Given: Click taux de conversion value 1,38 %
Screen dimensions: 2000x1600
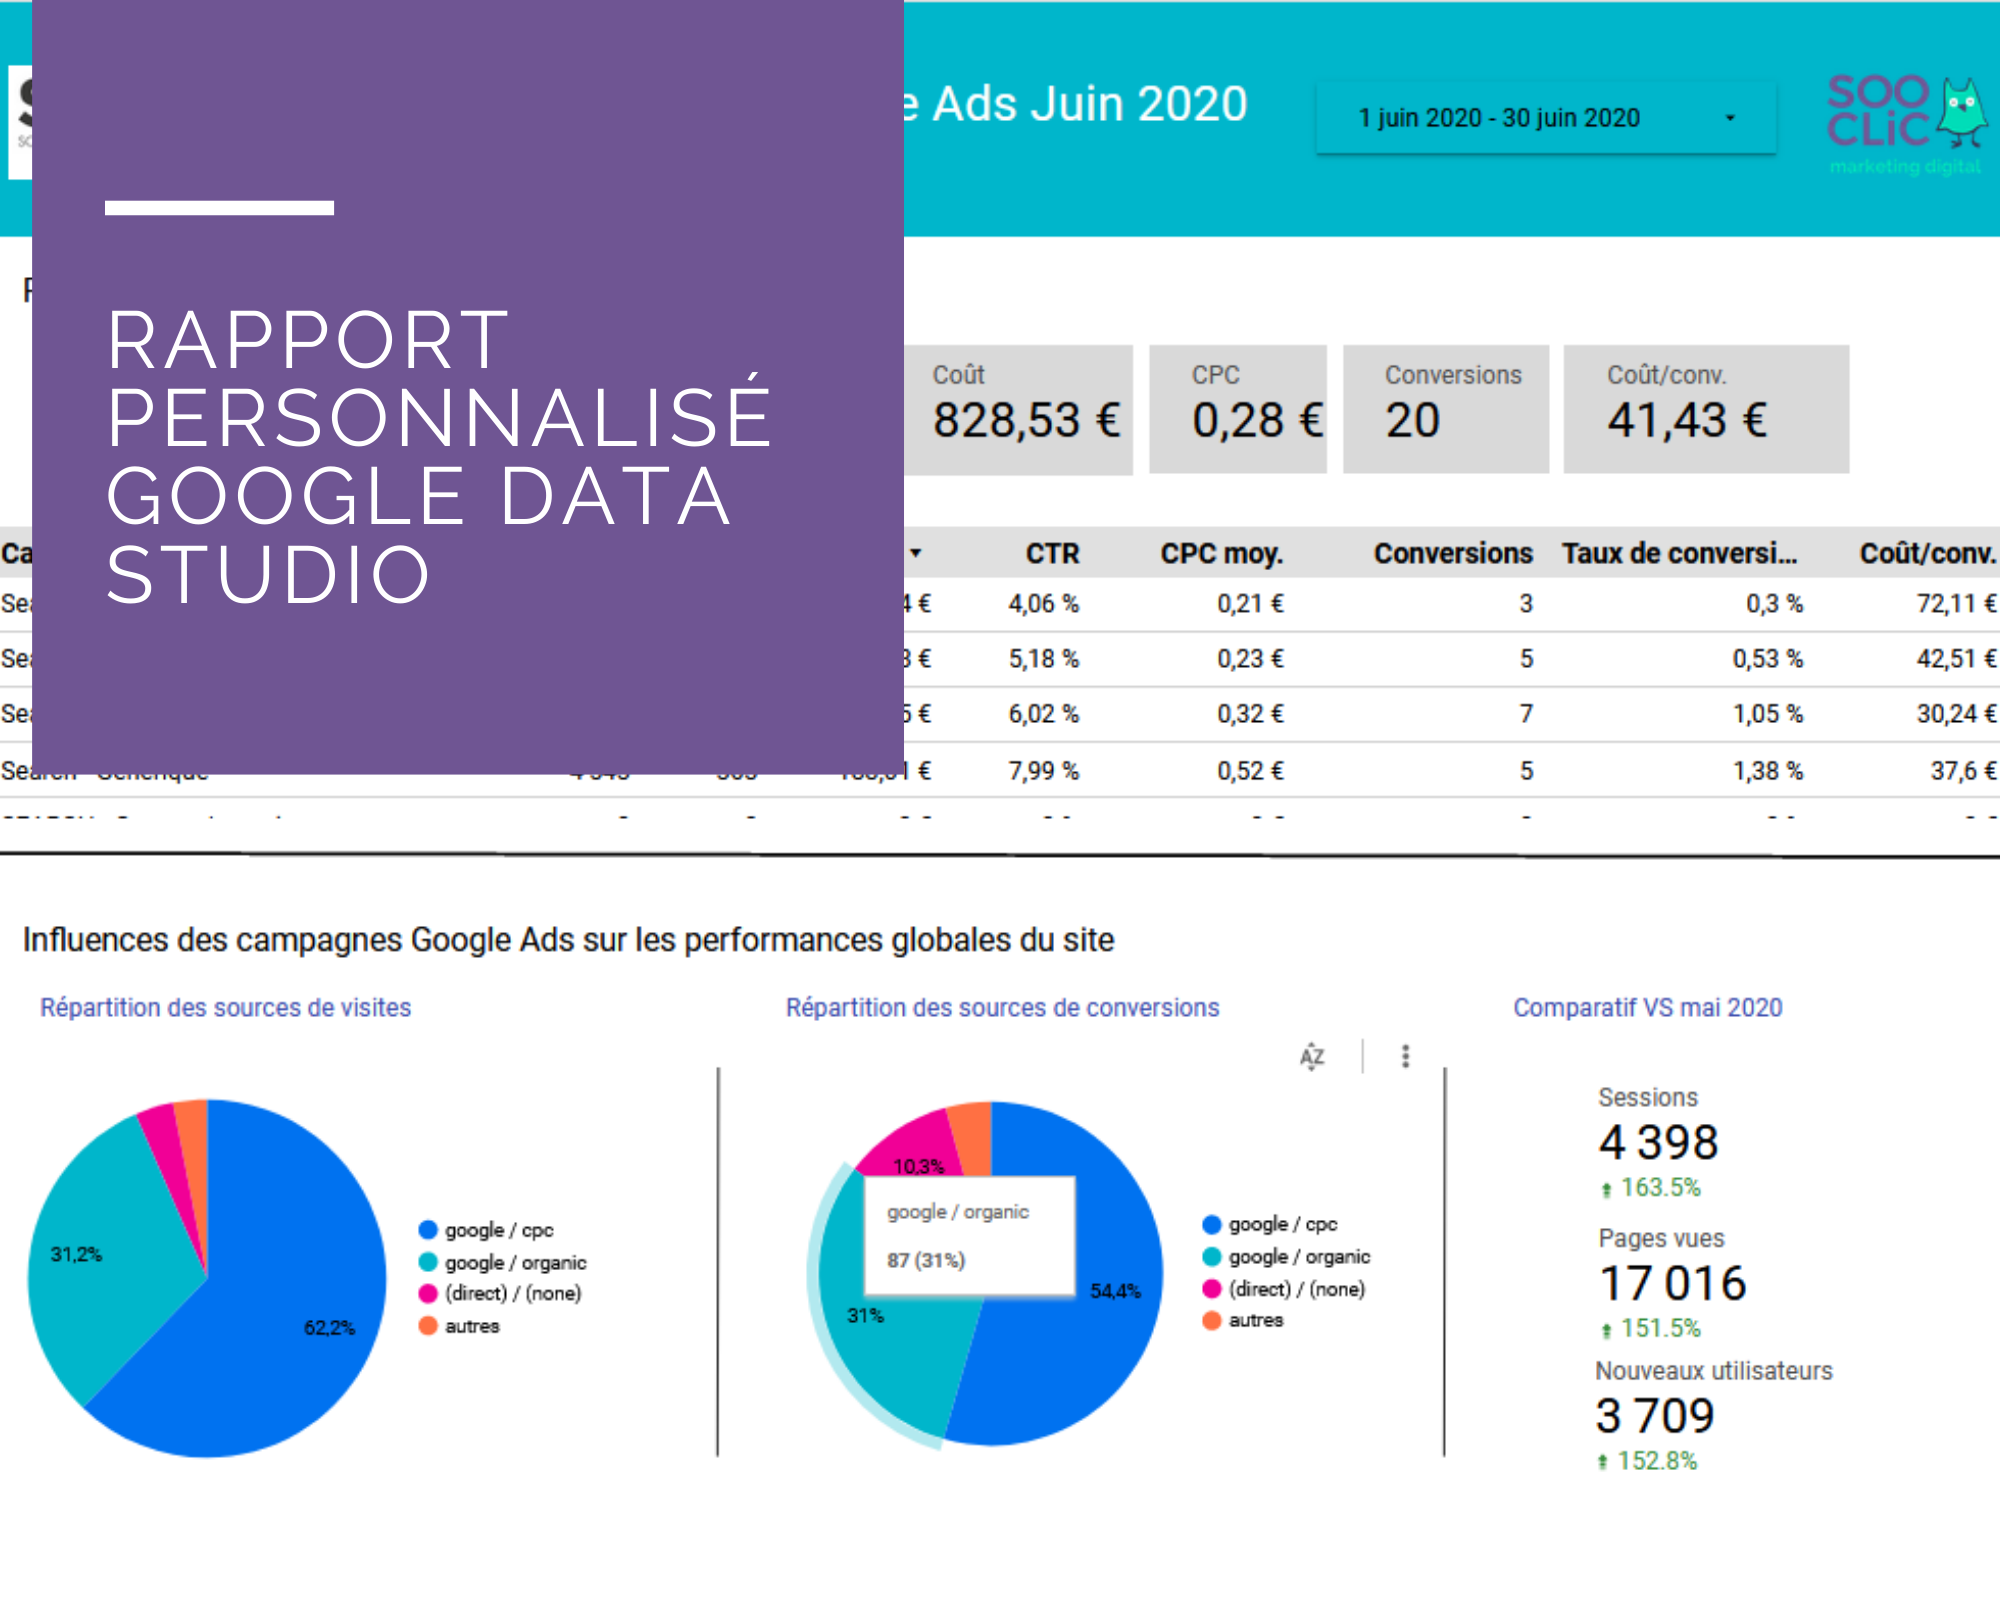Looking at the screenshot, I should tap(1767, 771).
